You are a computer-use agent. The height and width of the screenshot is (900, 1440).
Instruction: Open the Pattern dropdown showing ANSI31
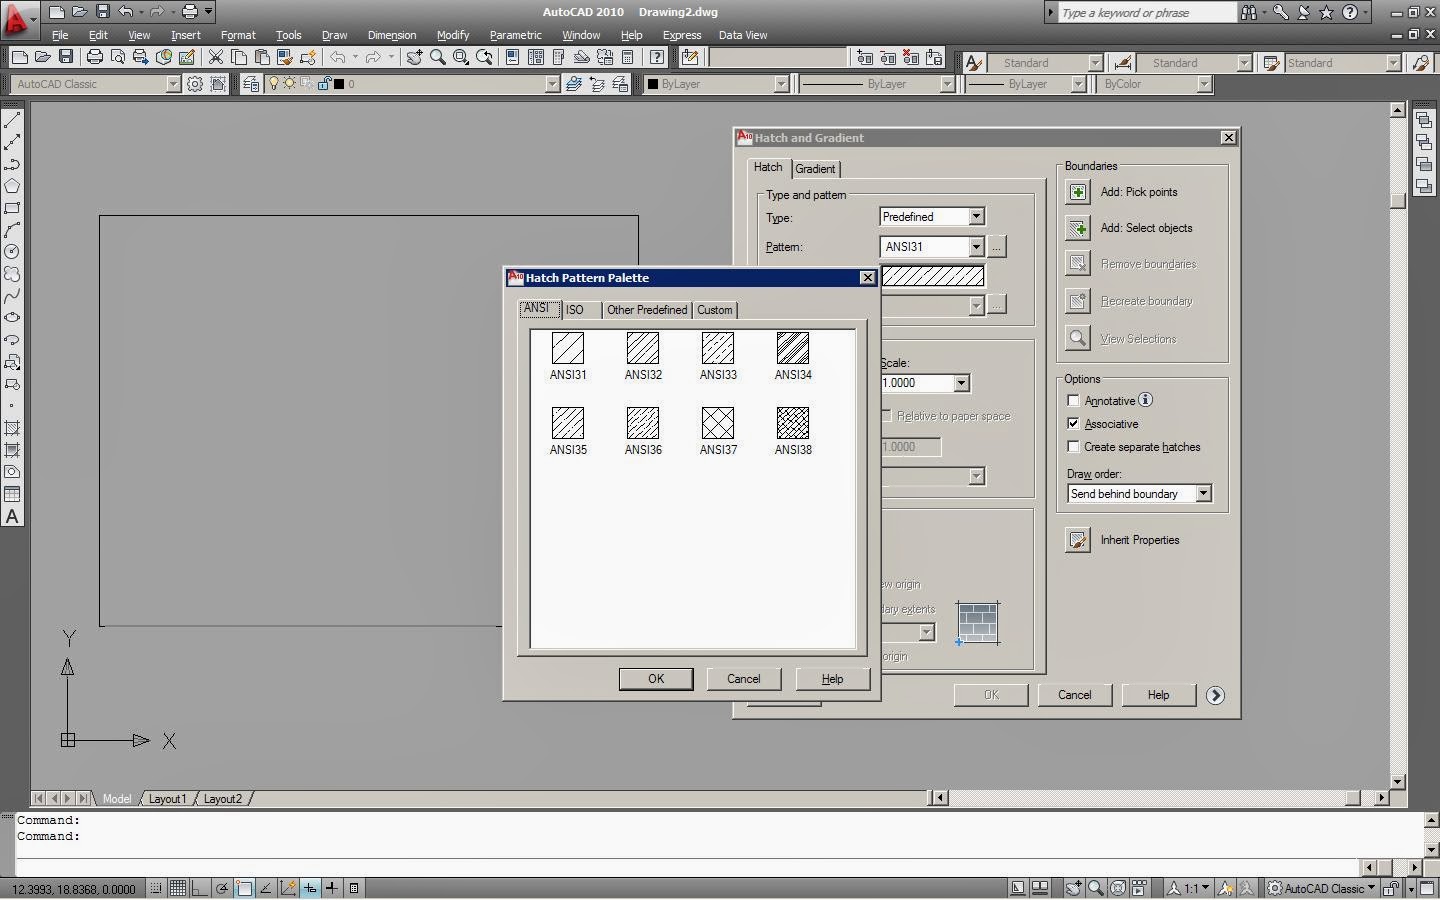(x=975, y=246)
